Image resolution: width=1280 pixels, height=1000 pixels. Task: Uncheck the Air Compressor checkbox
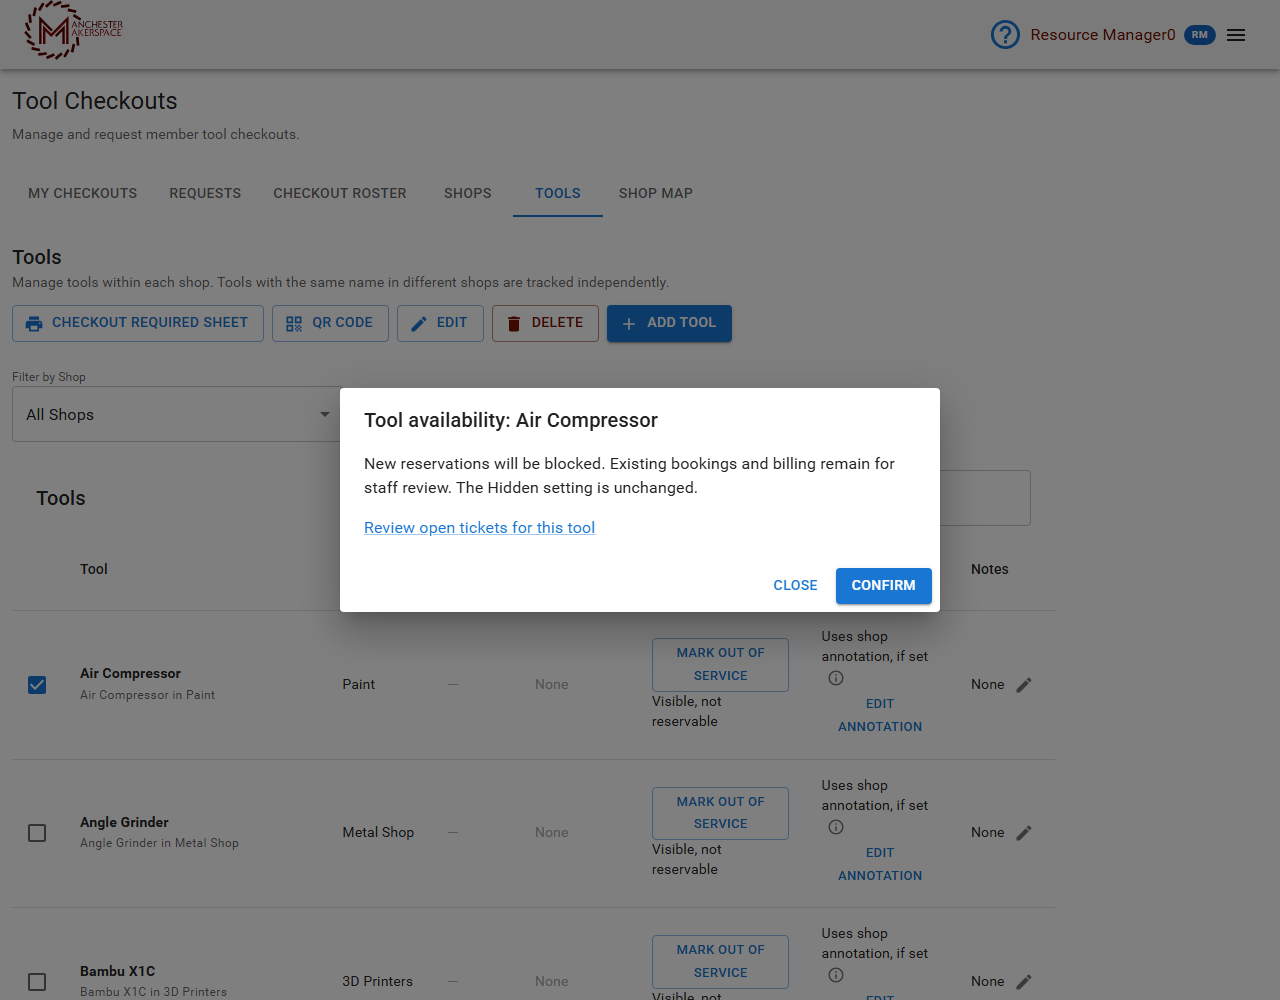37,685
